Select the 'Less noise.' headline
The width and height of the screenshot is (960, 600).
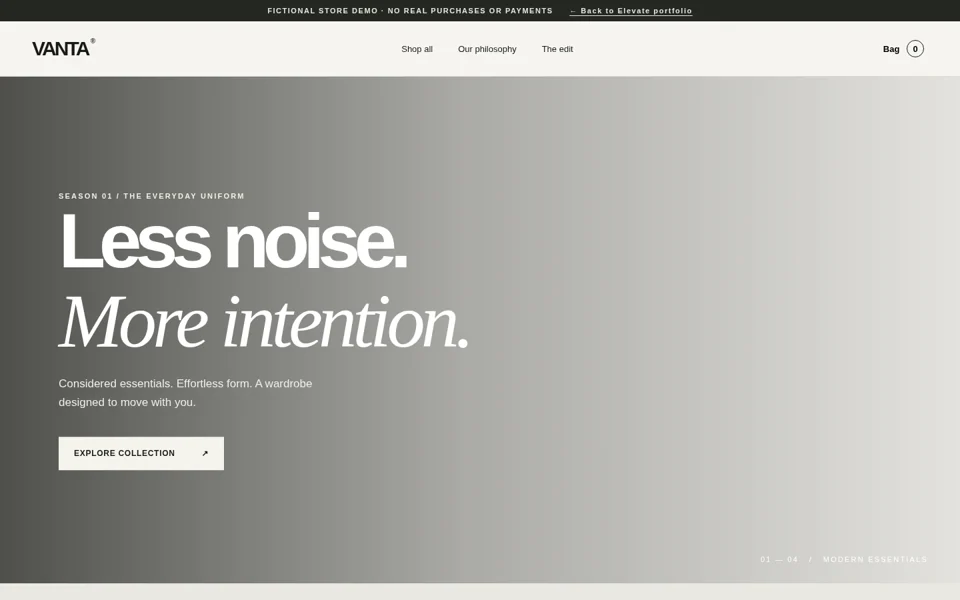[233, 241]
